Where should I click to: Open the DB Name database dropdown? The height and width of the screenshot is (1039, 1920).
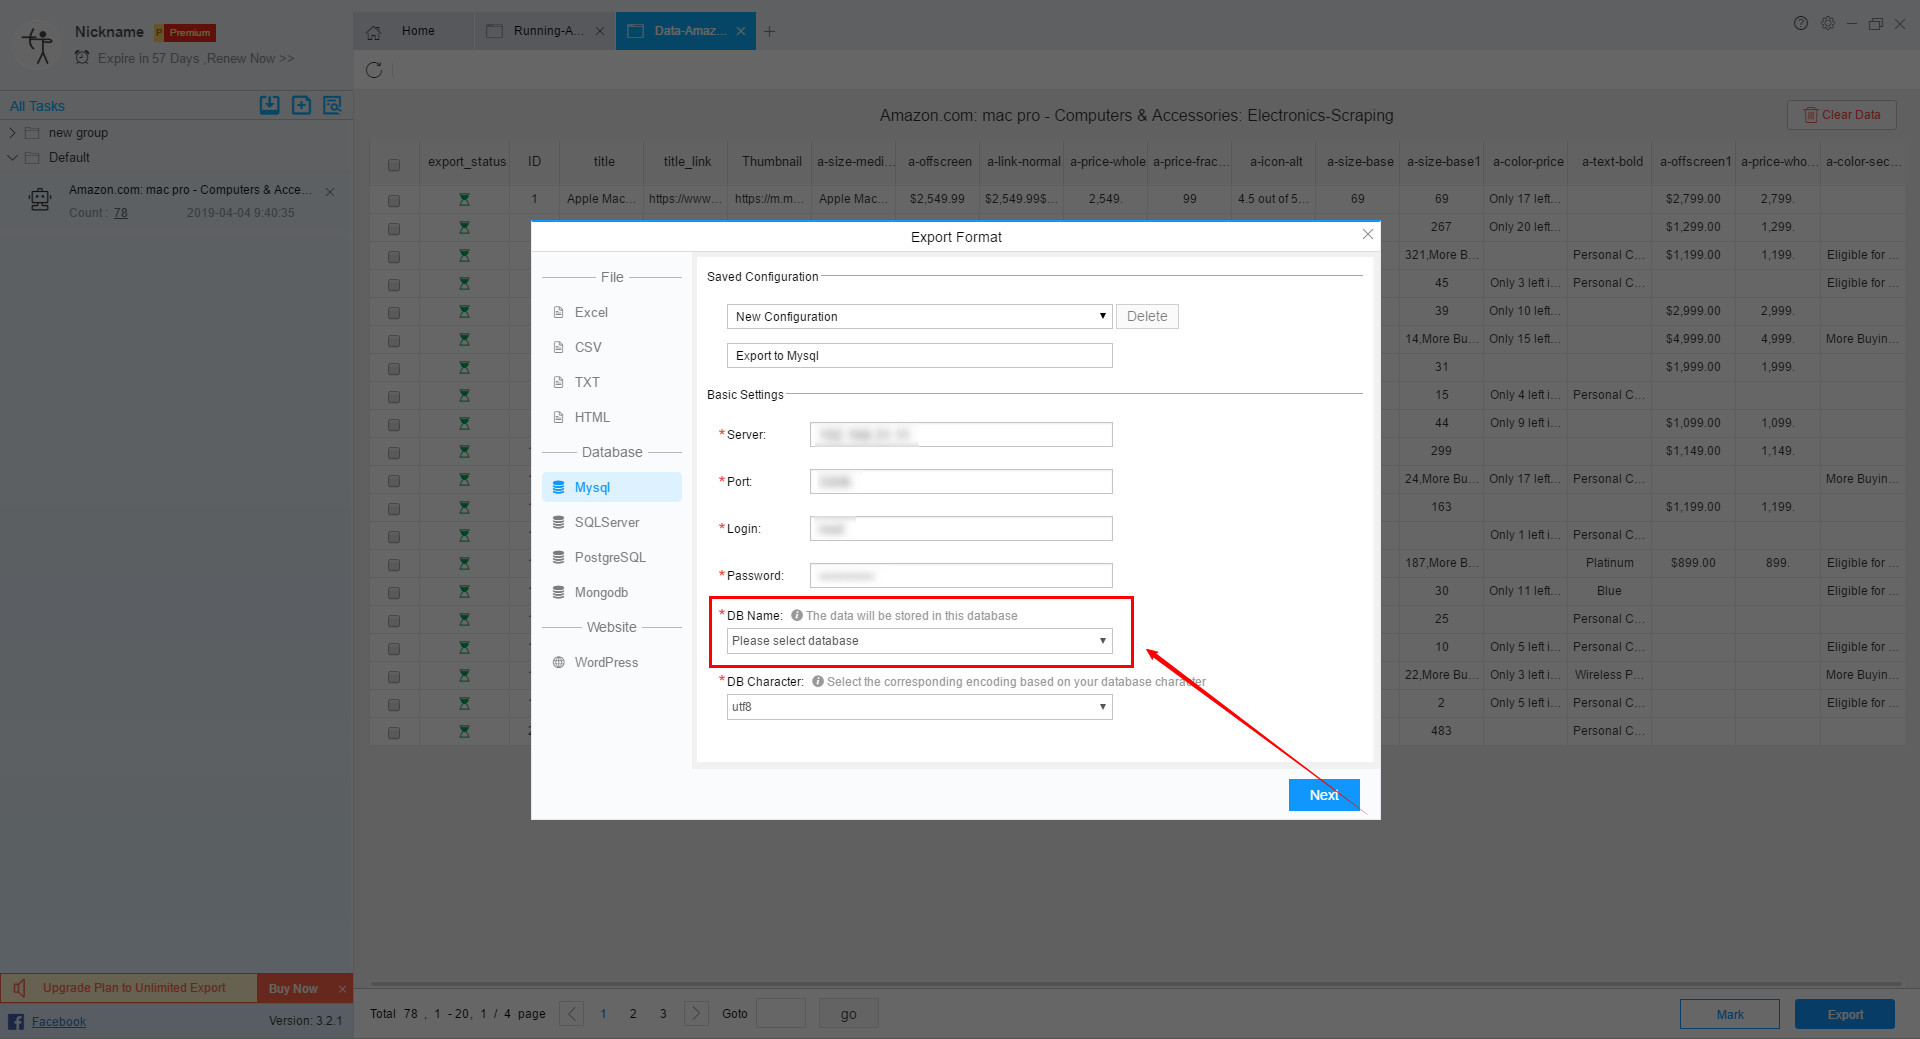point(919,641)
